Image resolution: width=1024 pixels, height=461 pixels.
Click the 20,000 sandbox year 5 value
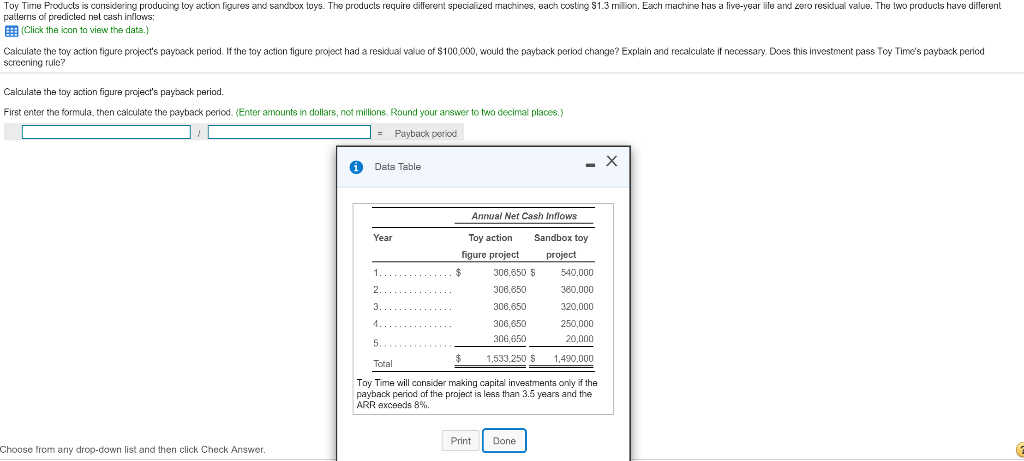coord(580,339)
